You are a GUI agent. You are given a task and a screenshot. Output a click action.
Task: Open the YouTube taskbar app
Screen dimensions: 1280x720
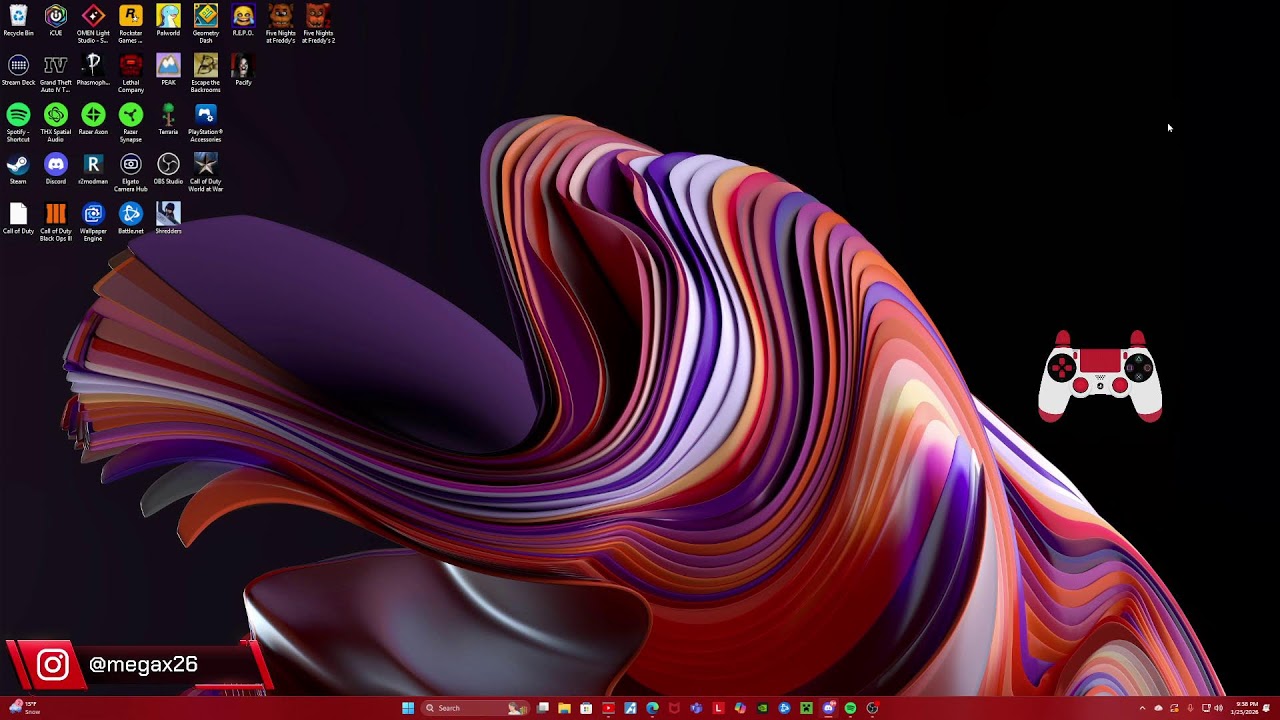(x=608, y=708)
